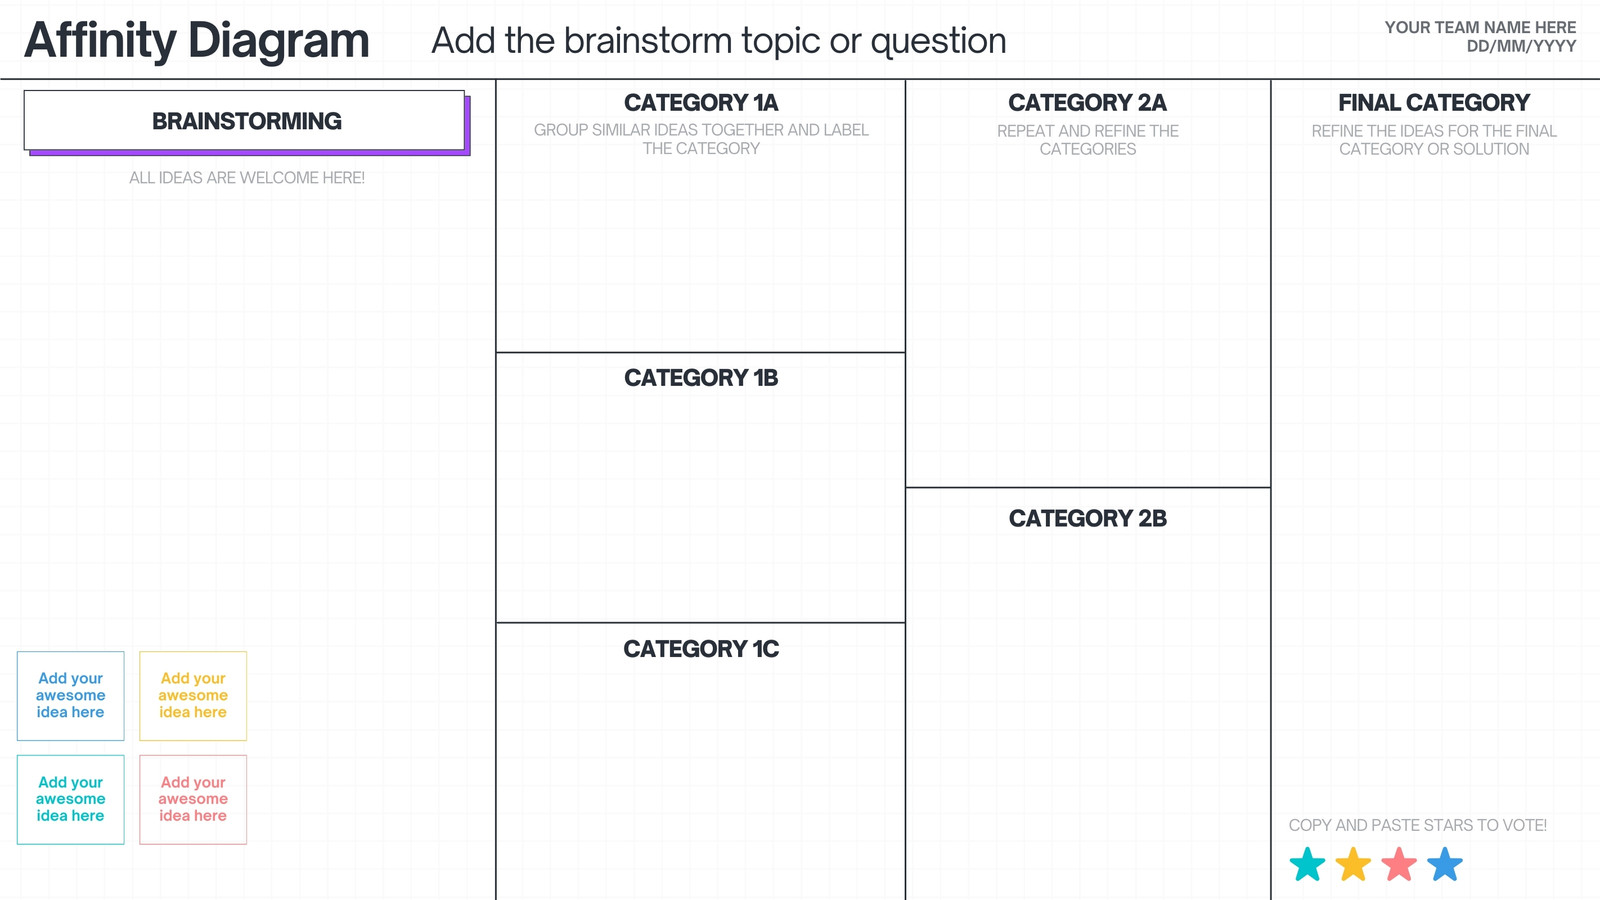Select the CATEGORY 2B heading

point(1088,518)
